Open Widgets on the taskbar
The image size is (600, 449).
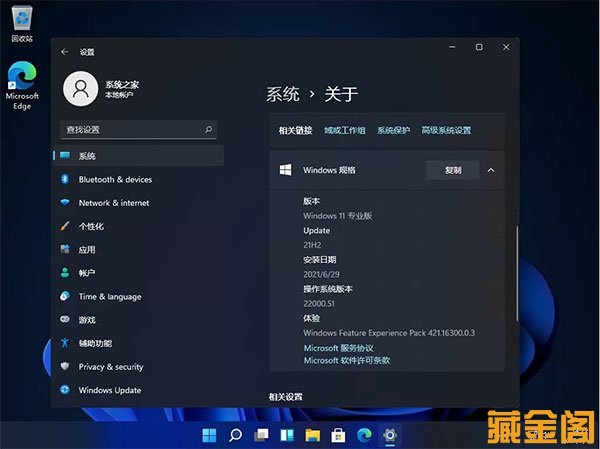tap(287, 435)
